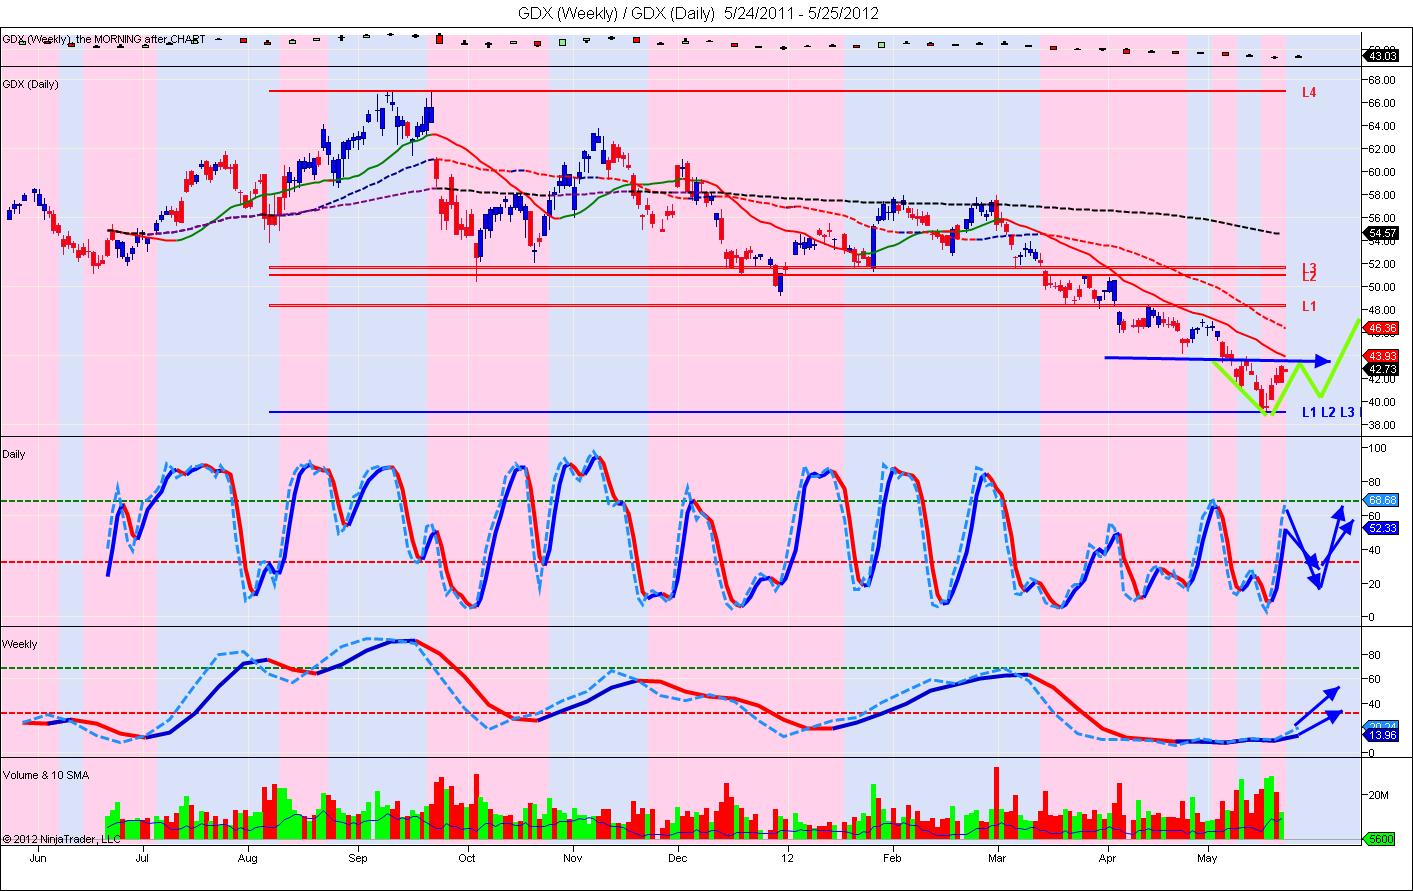The height and width of the screenshot is (891, 1413).
Task: Click the 68.68 daily stochastic marker
Action: point(1381,499)
